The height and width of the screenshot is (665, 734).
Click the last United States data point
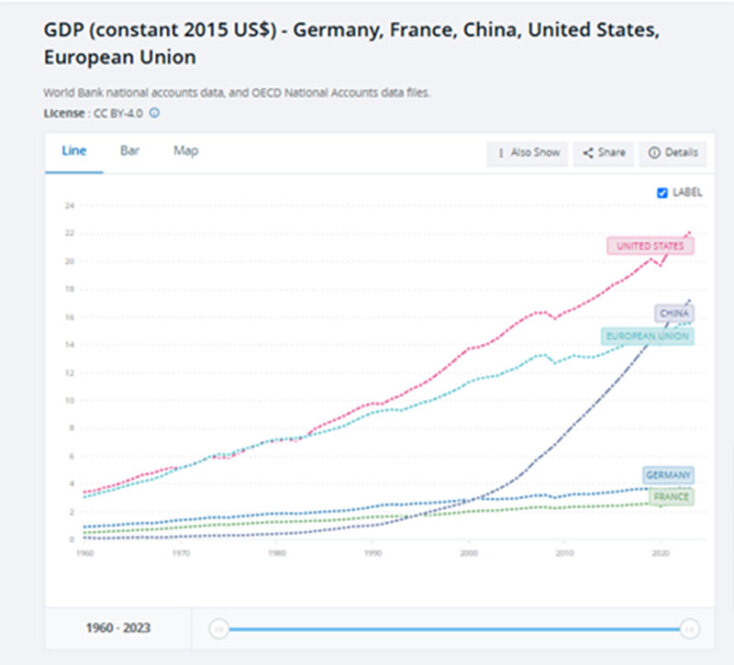click(x=689, y=232)
